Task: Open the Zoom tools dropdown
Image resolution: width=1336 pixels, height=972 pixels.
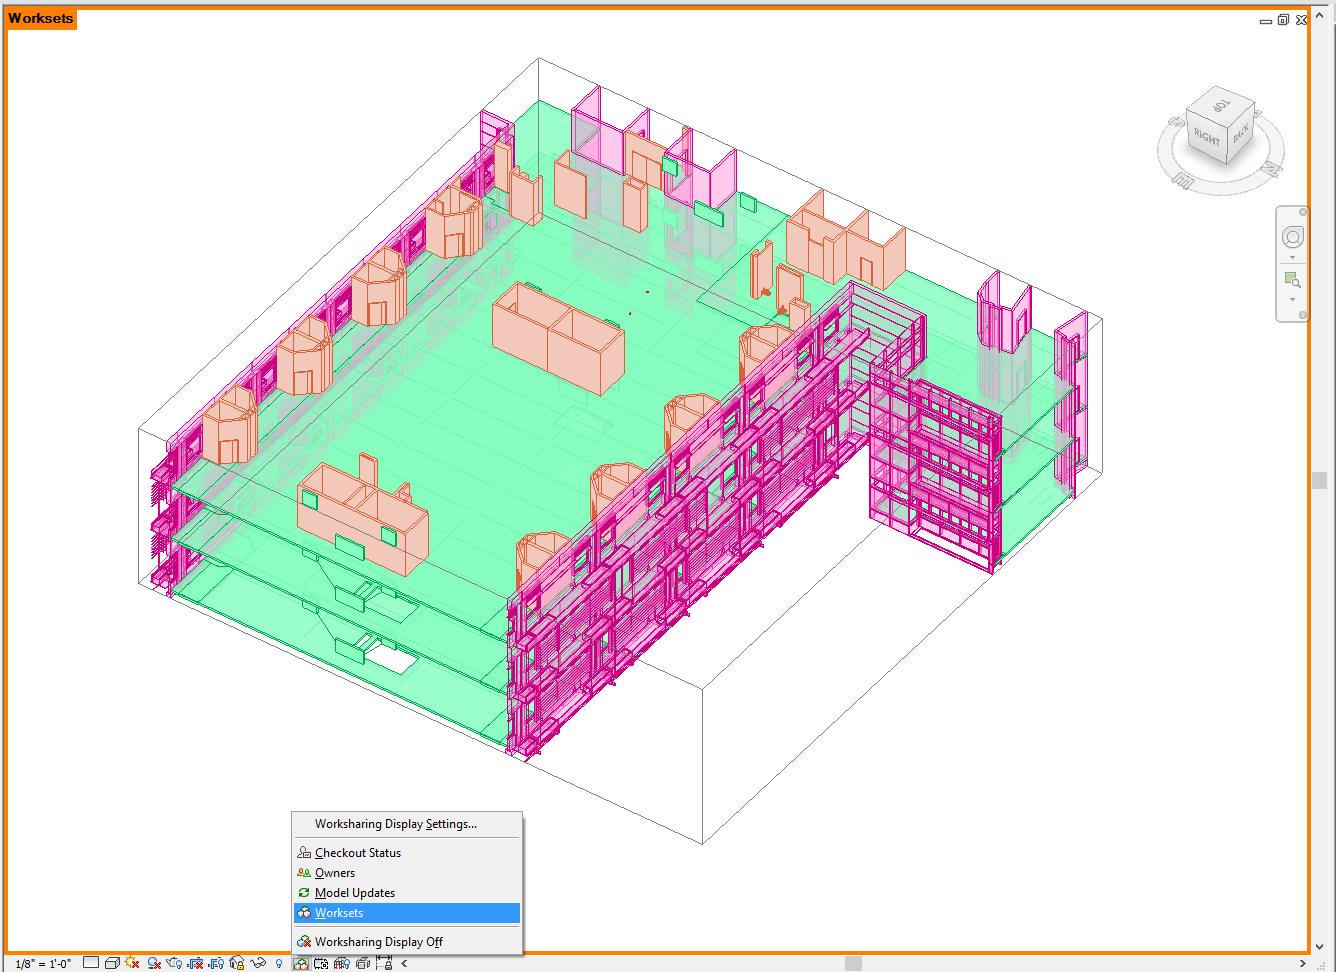Action: coord(1292,299)
